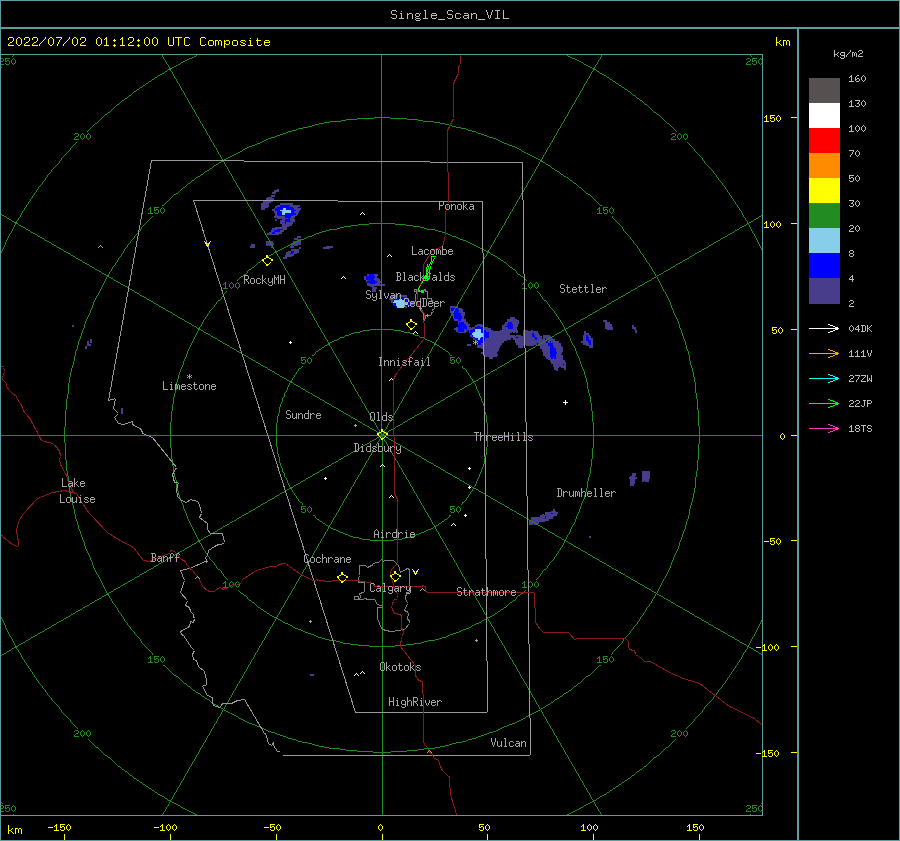Click the yellow diamond marker inside Calgary

tap(395, 576)
